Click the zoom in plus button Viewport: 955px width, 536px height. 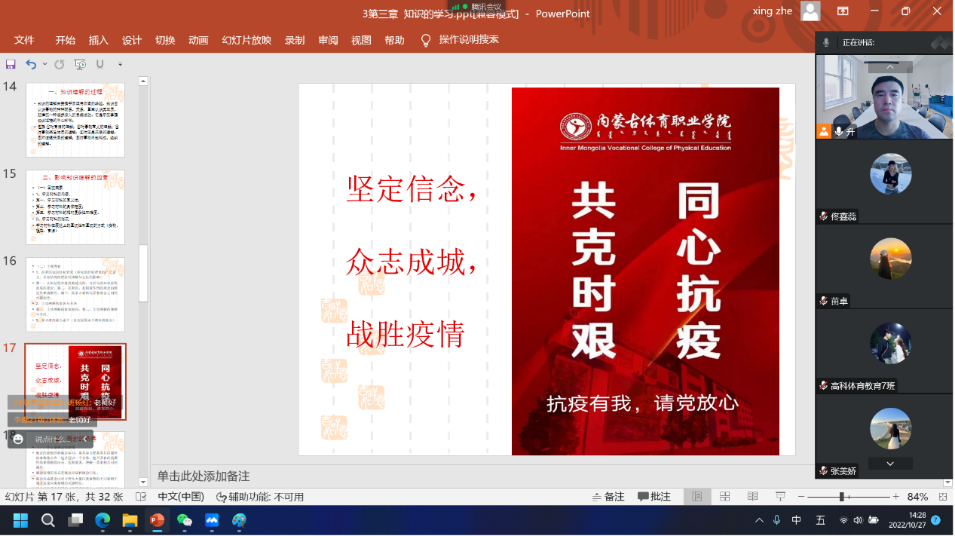(x=895, y=497)
